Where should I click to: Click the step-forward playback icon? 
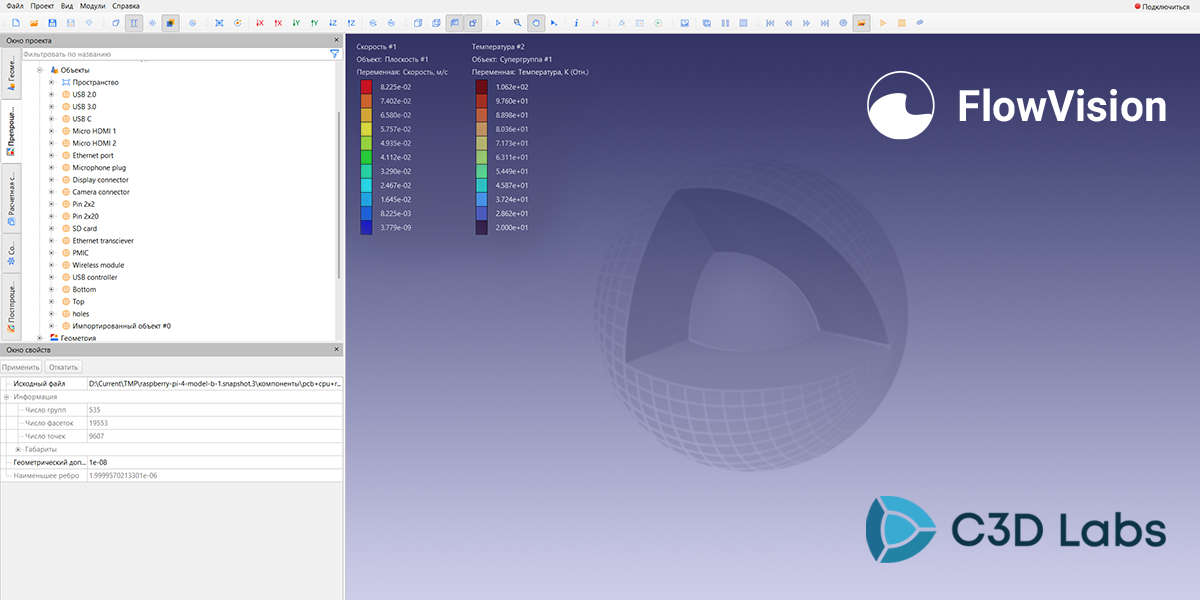[x=806, y=22]
